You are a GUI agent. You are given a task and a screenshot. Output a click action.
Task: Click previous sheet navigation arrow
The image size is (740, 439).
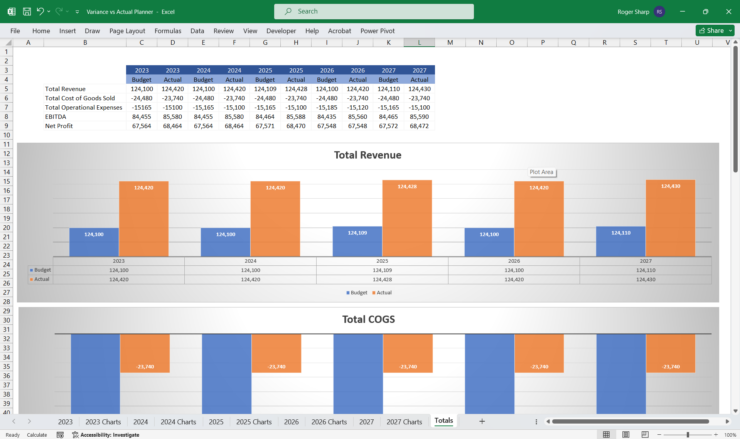pos(14,421)
